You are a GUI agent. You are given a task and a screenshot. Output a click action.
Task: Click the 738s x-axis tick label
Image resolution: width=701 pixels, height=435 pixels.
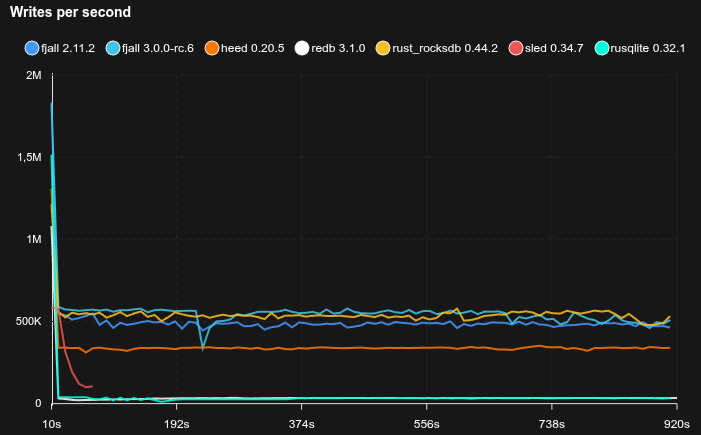(552, 423)
